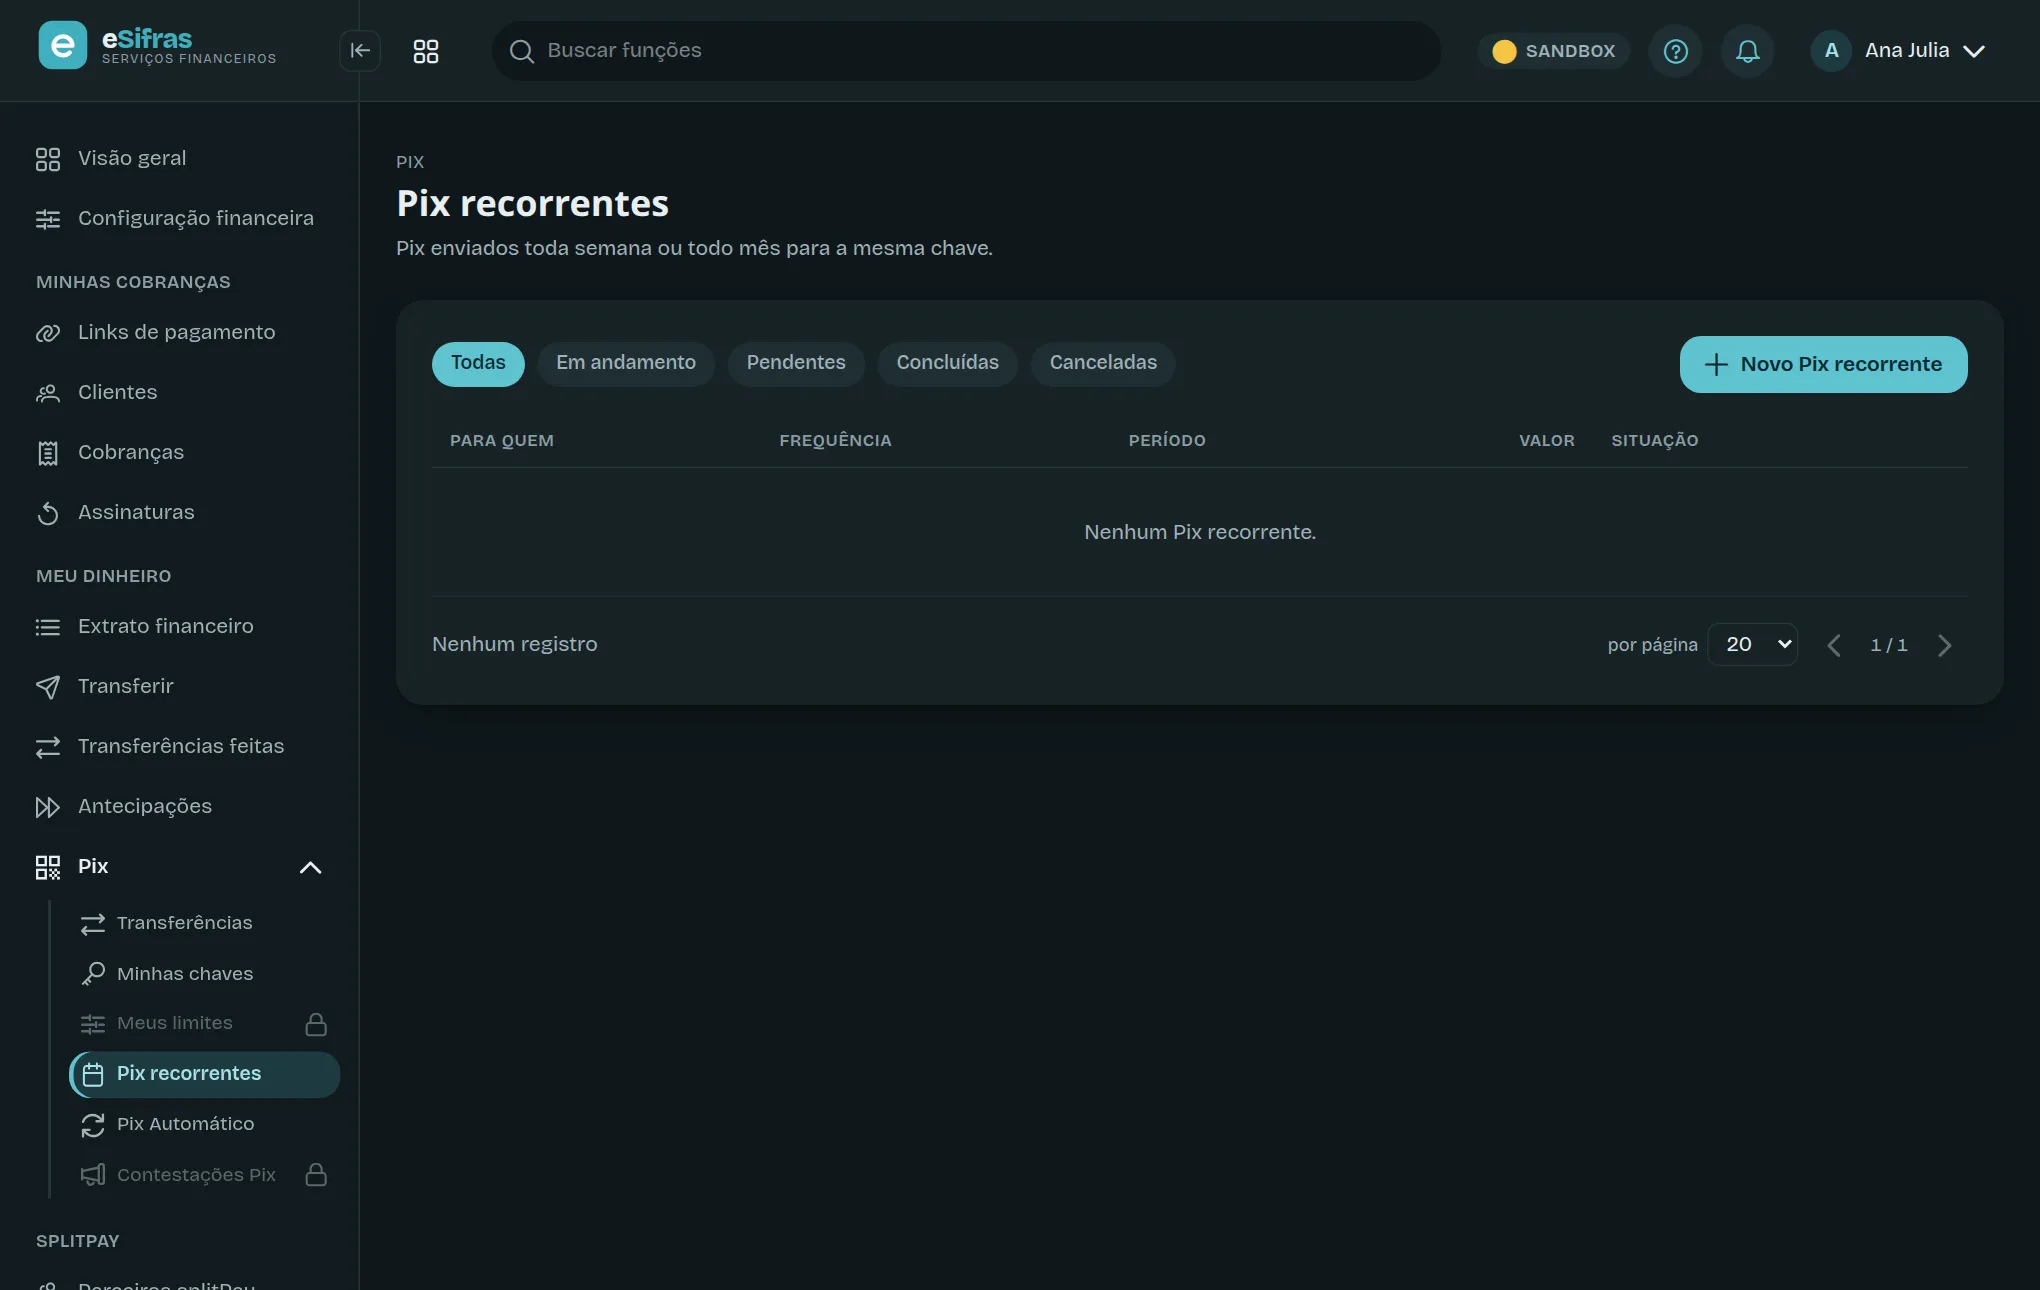Click the FREQUÊNCIA column header
Image resolution: width=2040 pixels, height=1290 pixels.
[835, 441]
